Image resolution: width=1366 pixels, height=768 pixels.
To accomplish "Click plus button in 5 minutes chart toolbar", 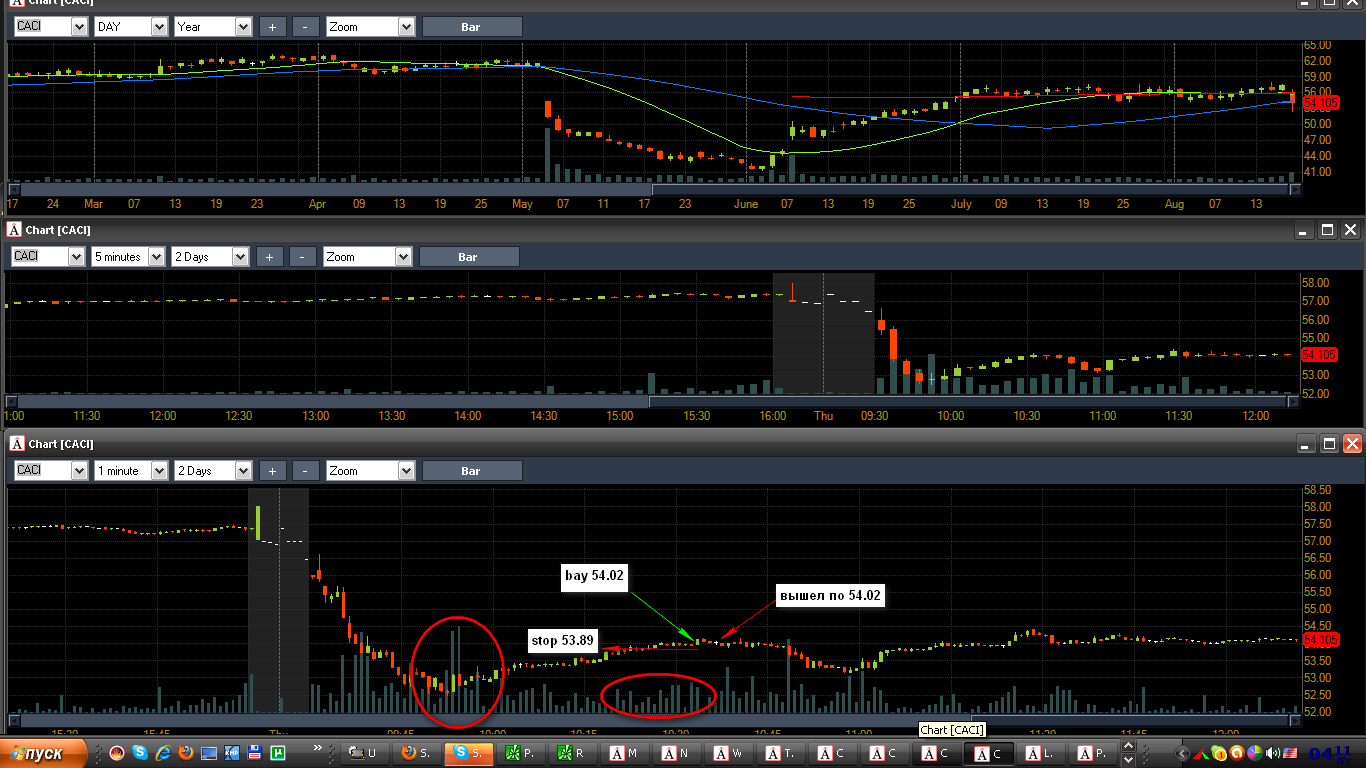I will click(x=269, y=257).
